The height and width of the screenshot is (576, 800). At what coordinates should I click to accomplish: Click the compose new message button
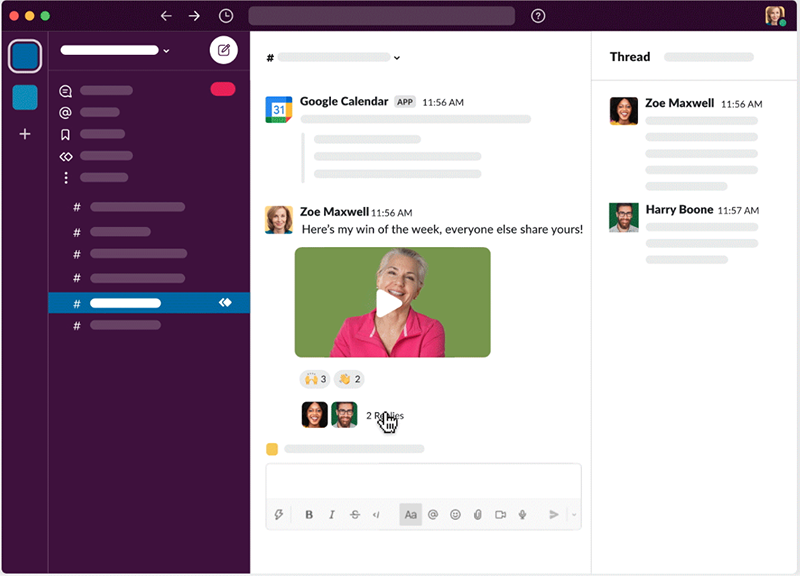tap(223, 50)
